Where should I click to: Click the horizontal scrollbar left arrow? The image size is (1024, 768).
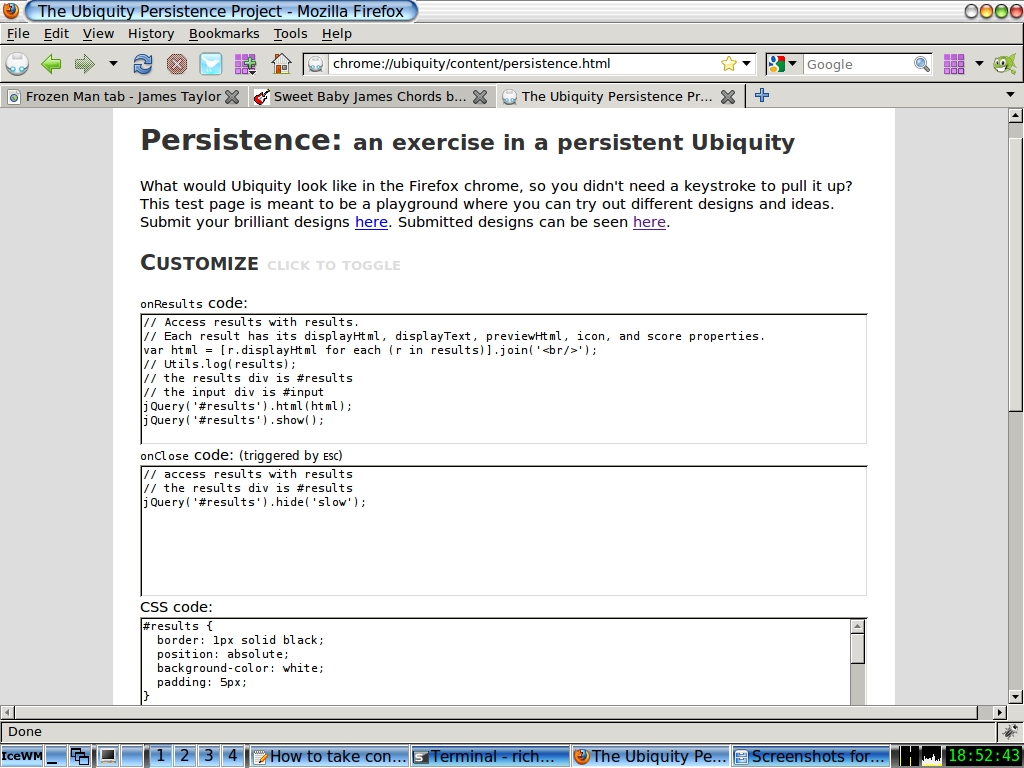pos(7,712)
